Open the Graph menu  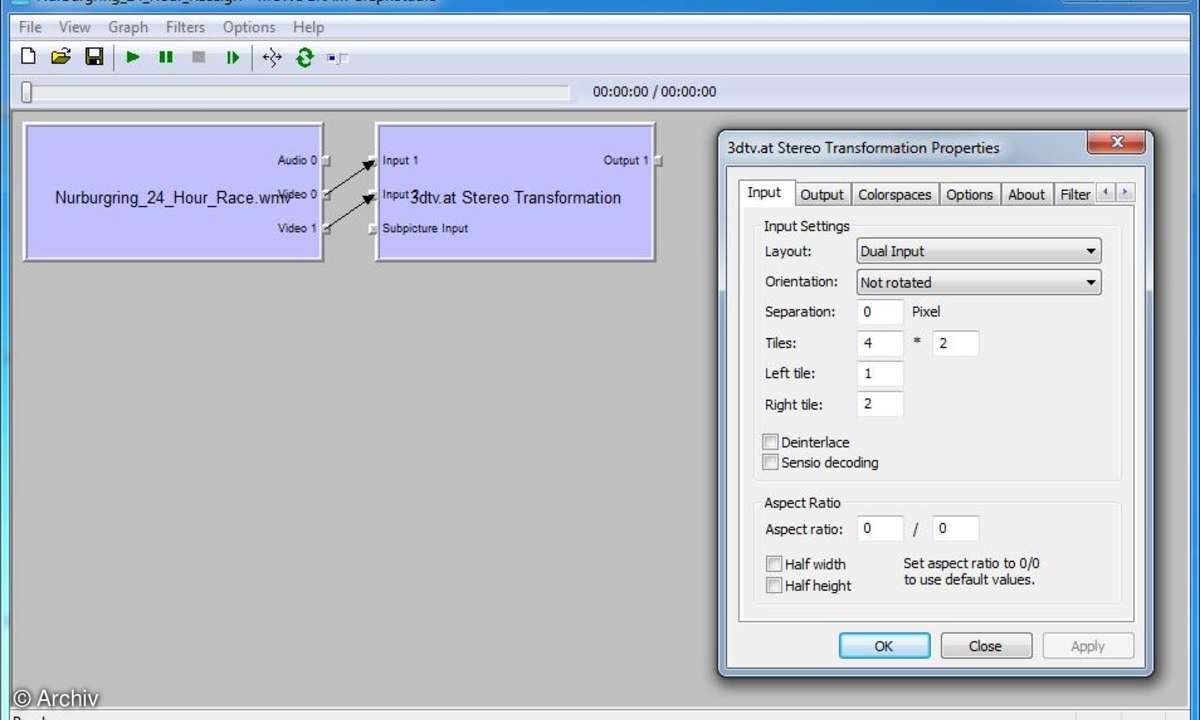tap(128, 27)
